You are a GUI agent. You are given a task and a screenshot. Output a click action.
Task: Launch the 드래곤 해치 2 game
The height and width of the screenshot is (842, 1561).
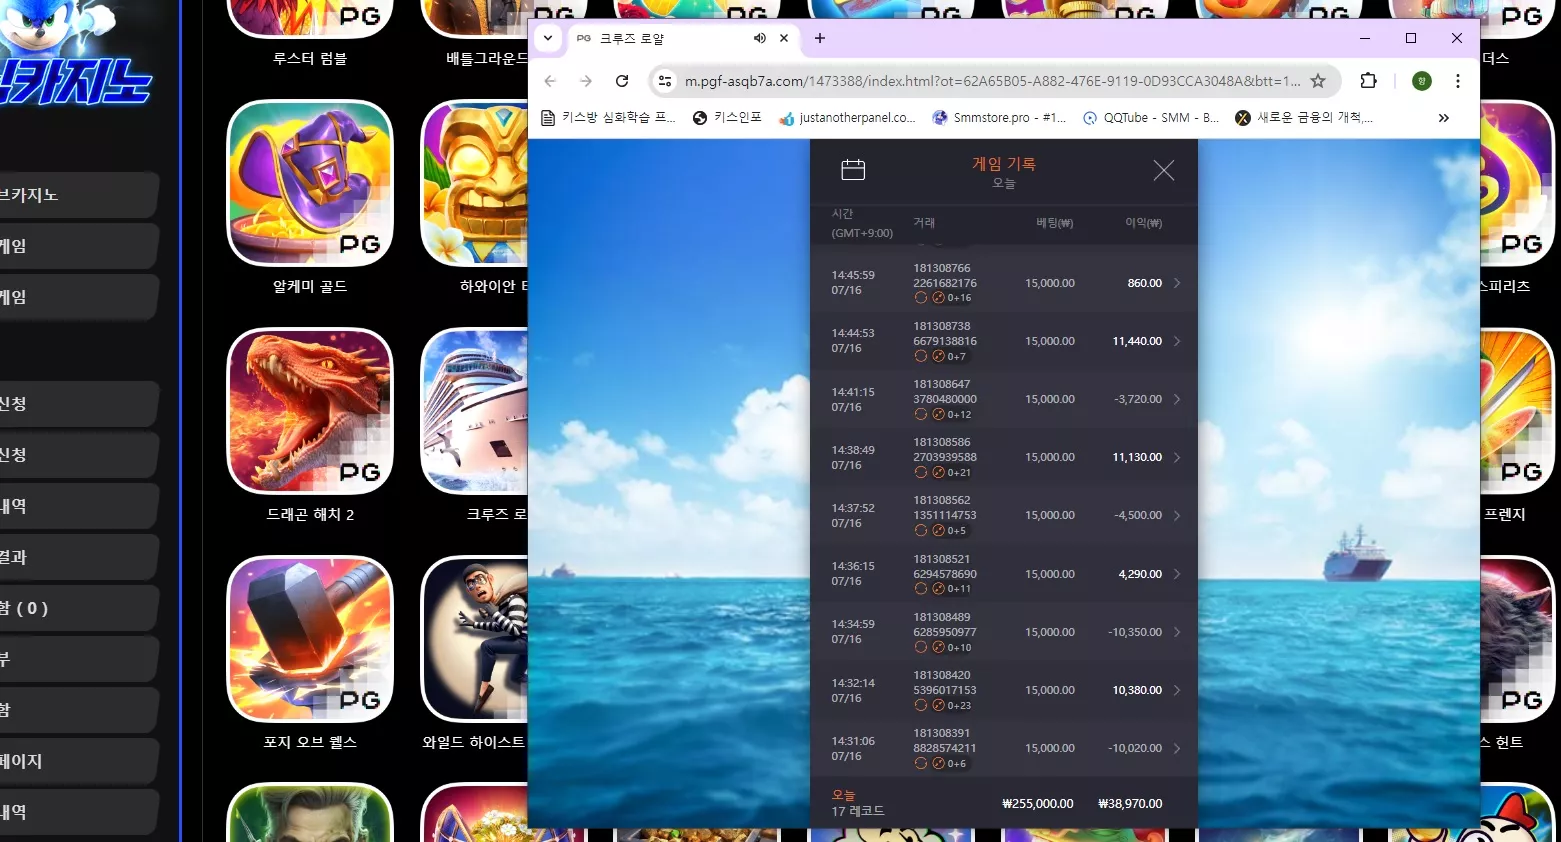pos(310,411)
